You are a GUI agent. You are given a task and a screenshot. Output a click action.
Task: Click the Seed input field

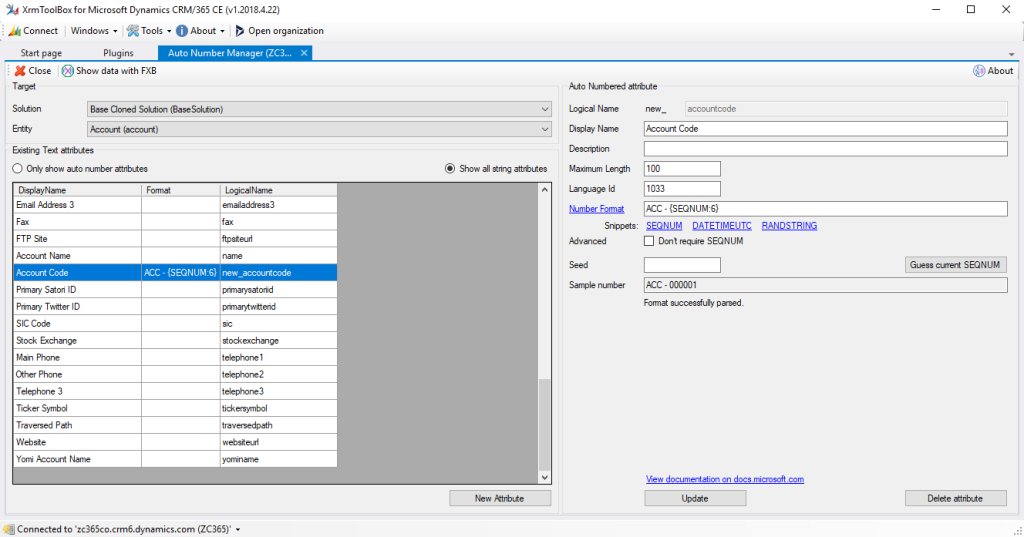[x=682, y=265]
